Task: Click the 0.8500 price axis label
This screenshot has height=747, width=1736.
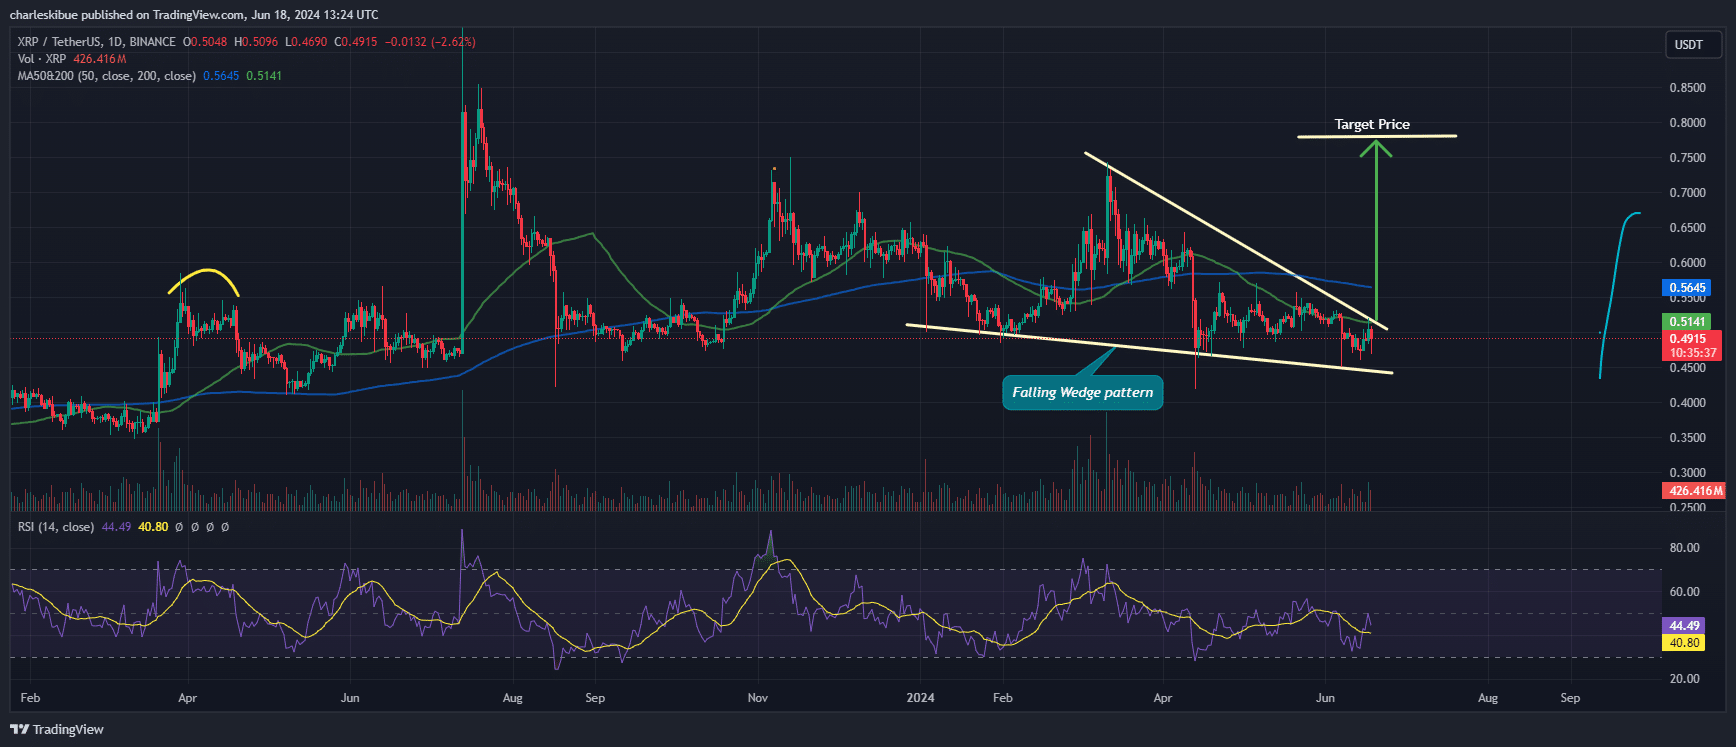Action: click(1688, 88)
